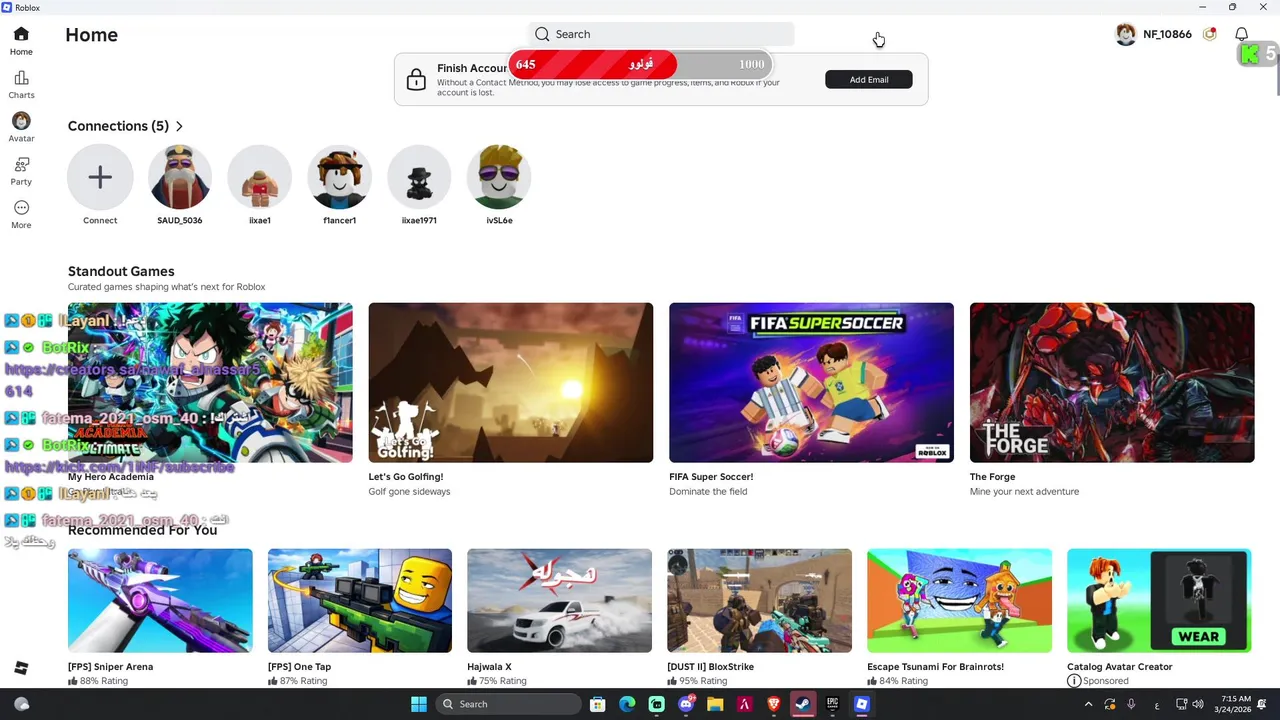The width and height of the screenshot is (1280, 720).
Task: Open the Home tab in the sidebar
Action: pyautogui.click(x=21, y=42)
